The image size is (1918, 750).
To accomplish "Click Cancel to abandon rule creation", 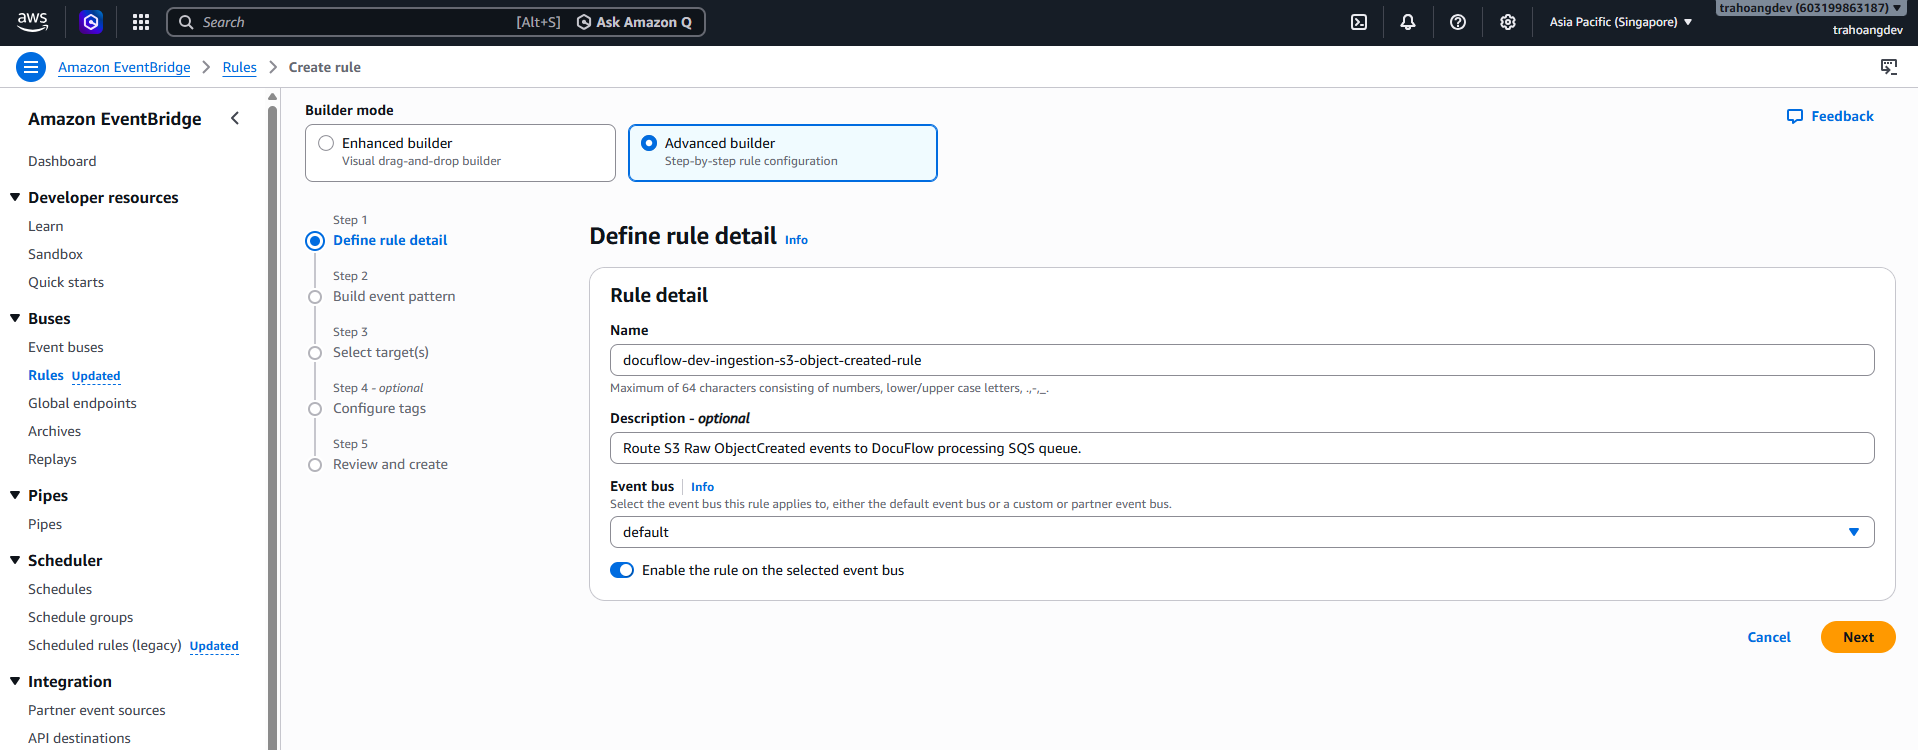I will click(1769, 637).
